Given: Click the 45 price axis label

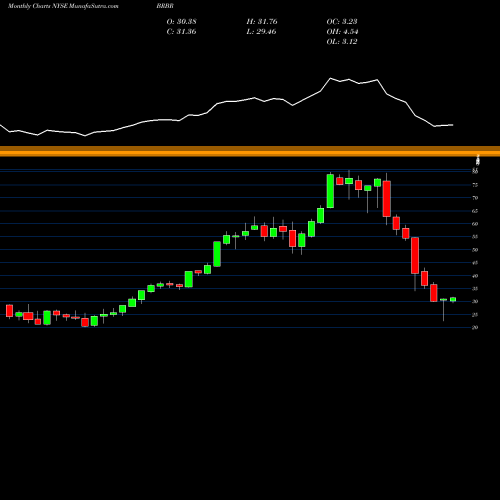Looking at the screenshot, I should [x=475, y=263].
